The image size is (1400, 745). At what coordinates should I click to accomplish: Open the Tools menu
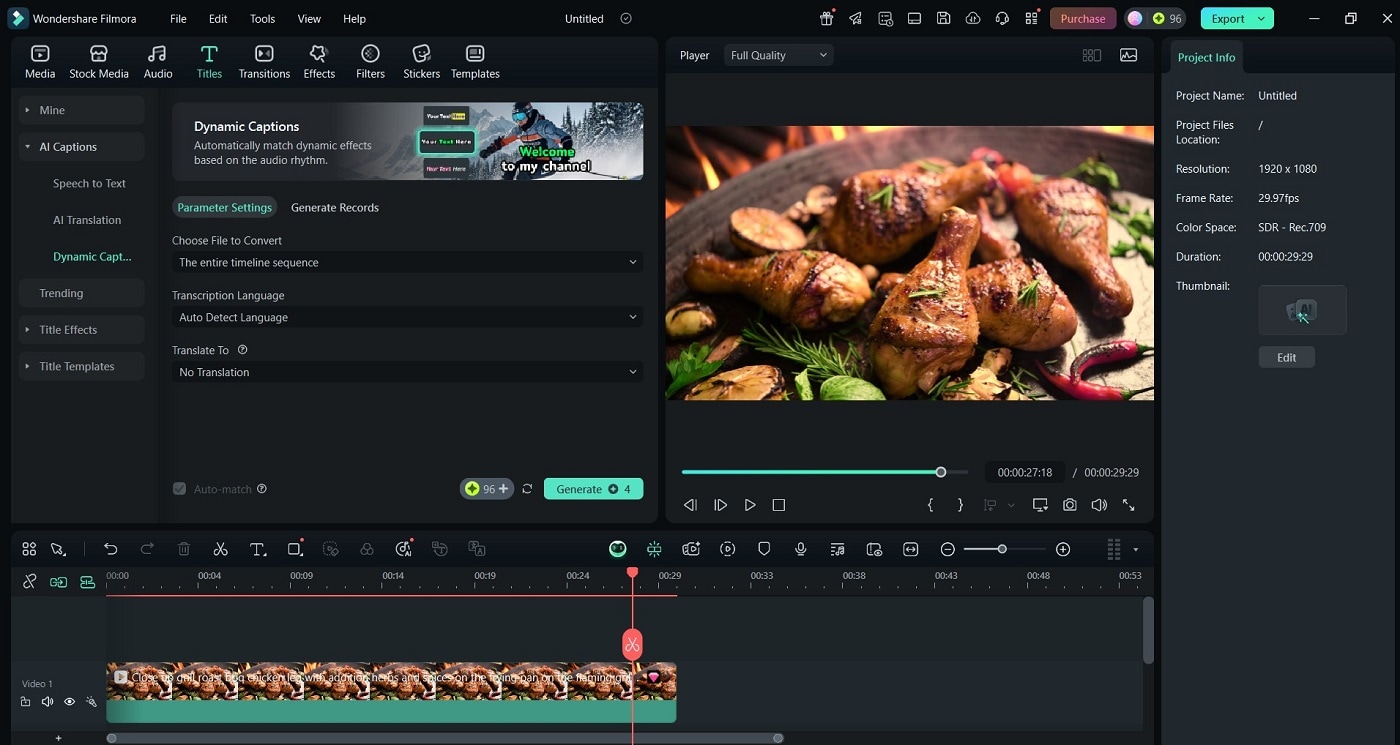click(x=262, y=18)
